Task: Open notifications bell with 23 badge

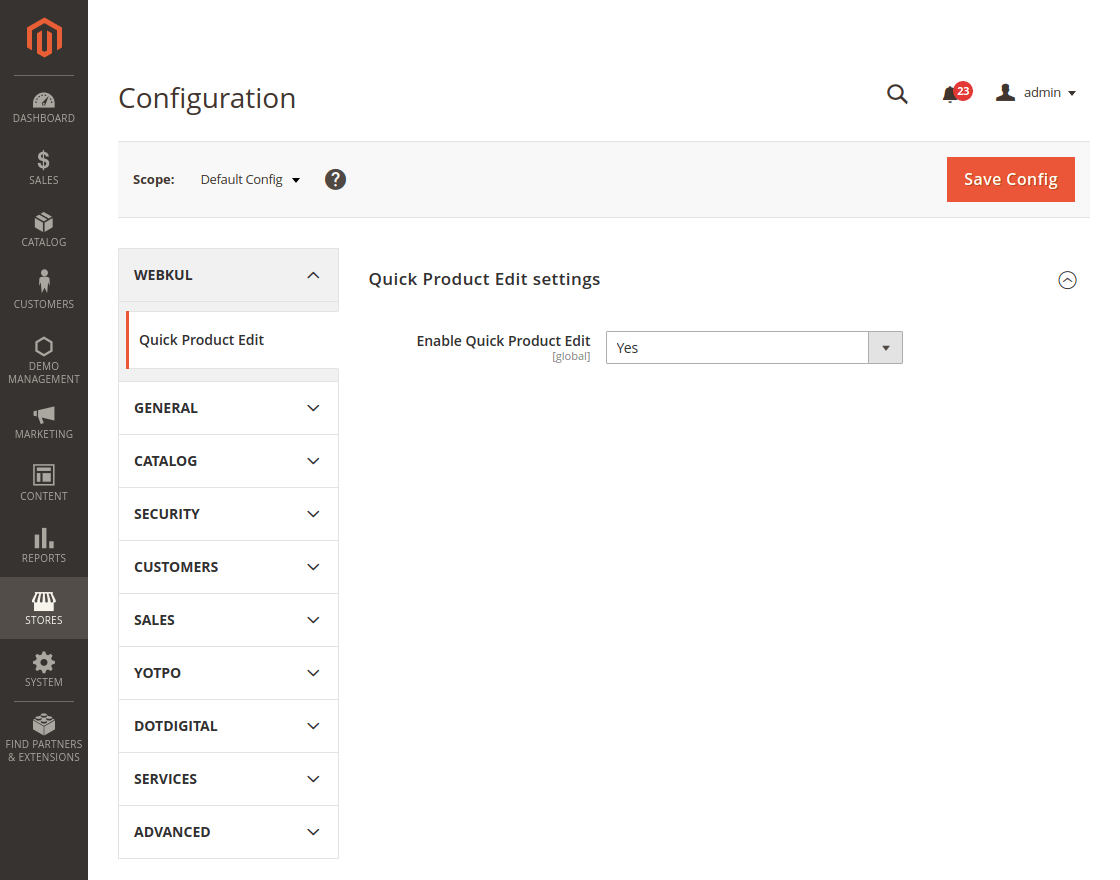Action: click(x=956, y=93)
